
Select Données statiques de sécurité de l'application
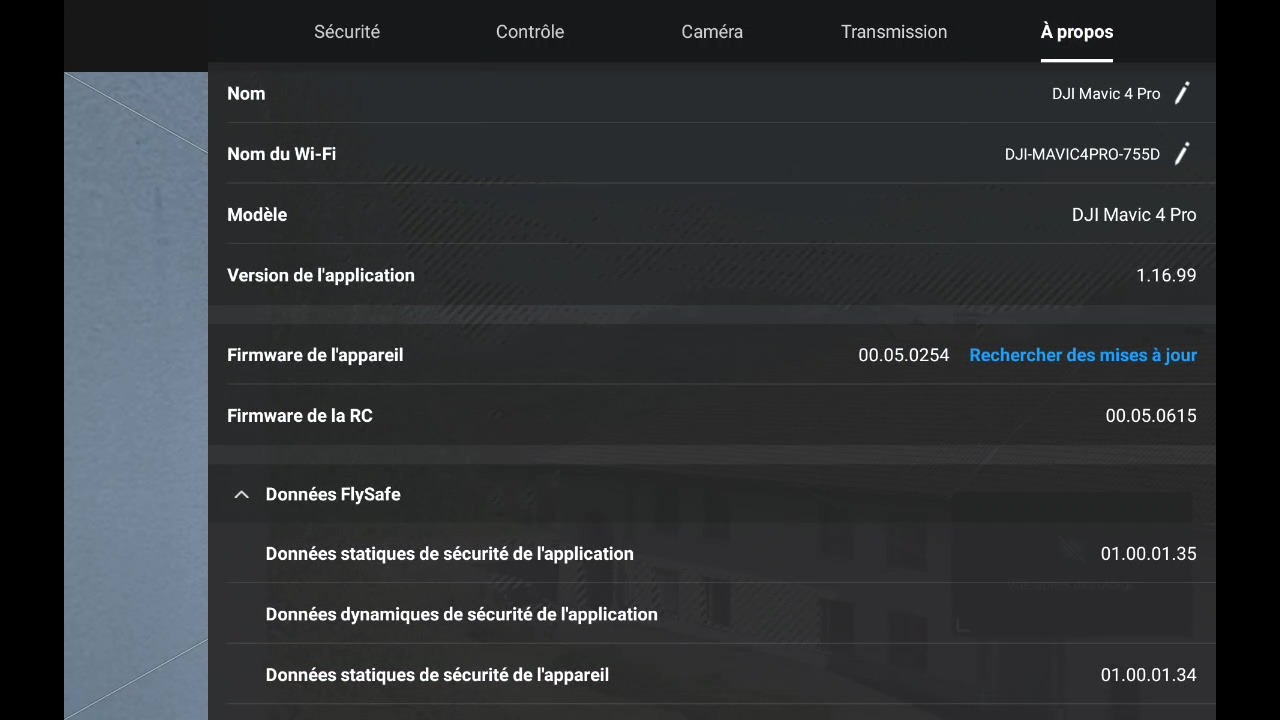coord(450,554)
